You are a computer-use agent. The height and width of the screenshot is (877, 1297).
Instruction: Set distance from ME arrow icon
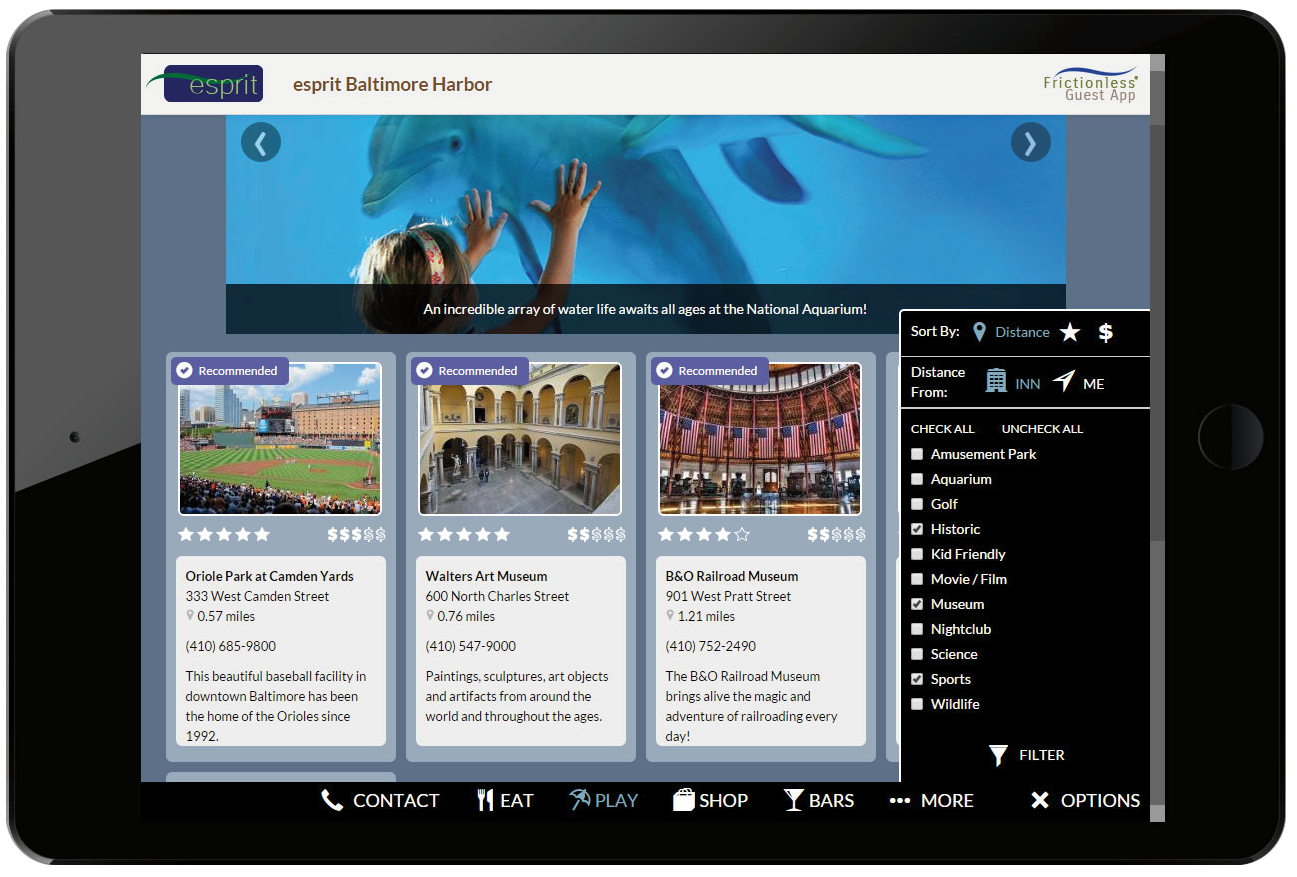point(1063,381)
